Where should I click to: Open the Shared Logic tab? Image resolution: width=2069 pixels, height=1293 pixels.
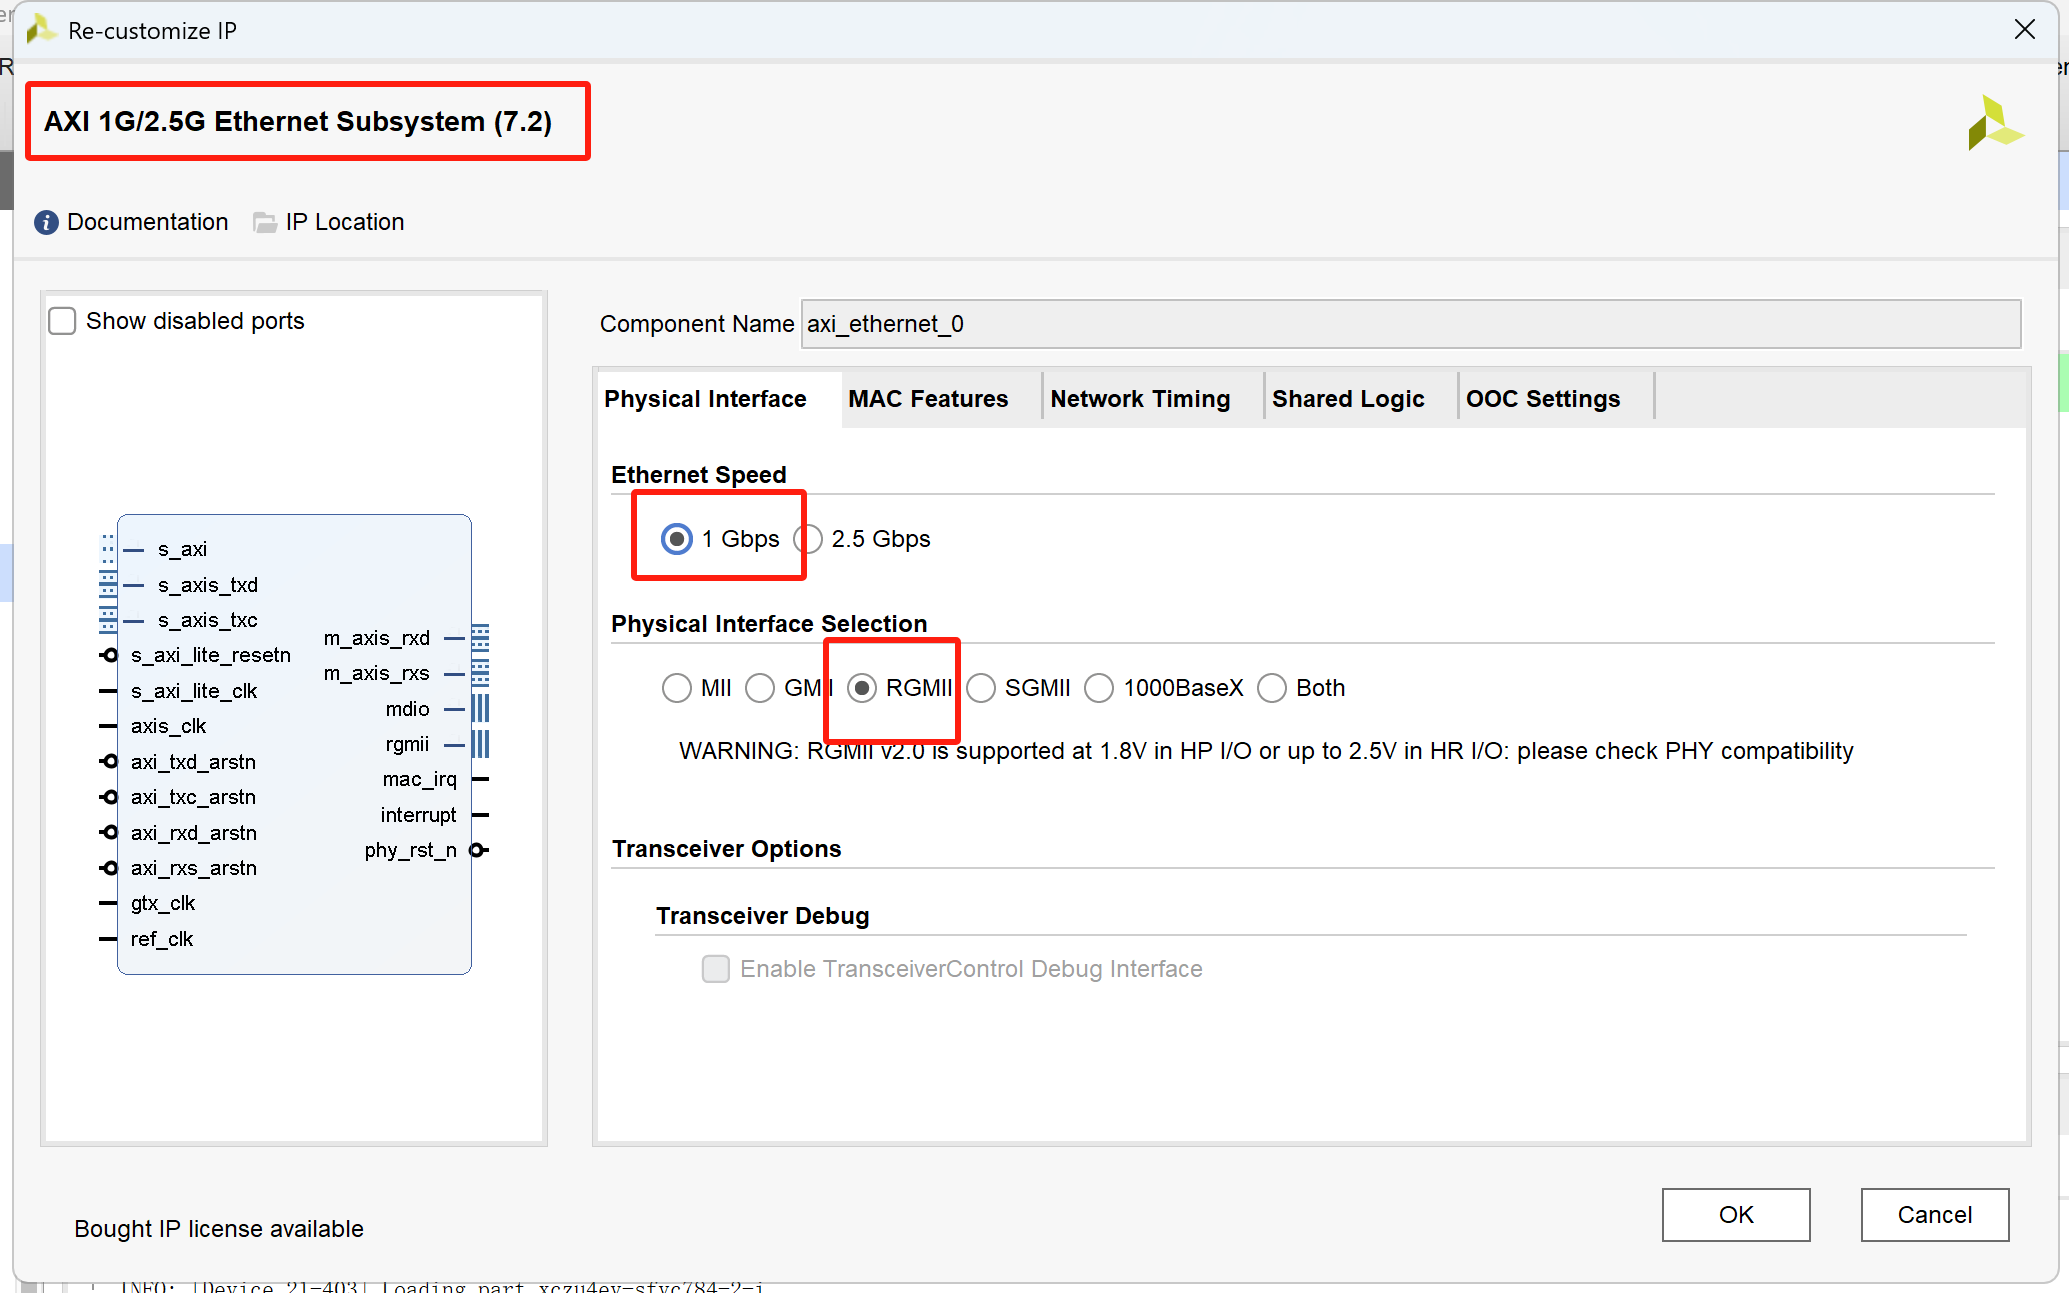[x=1347, y=399]
